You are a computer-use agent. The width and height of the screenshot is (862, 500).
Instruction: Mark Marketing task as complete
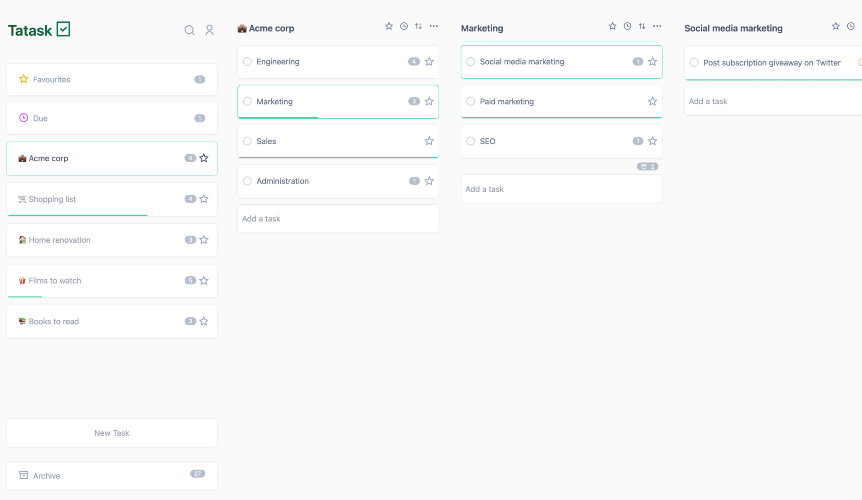pyautogui.click(x=247, y=101)
